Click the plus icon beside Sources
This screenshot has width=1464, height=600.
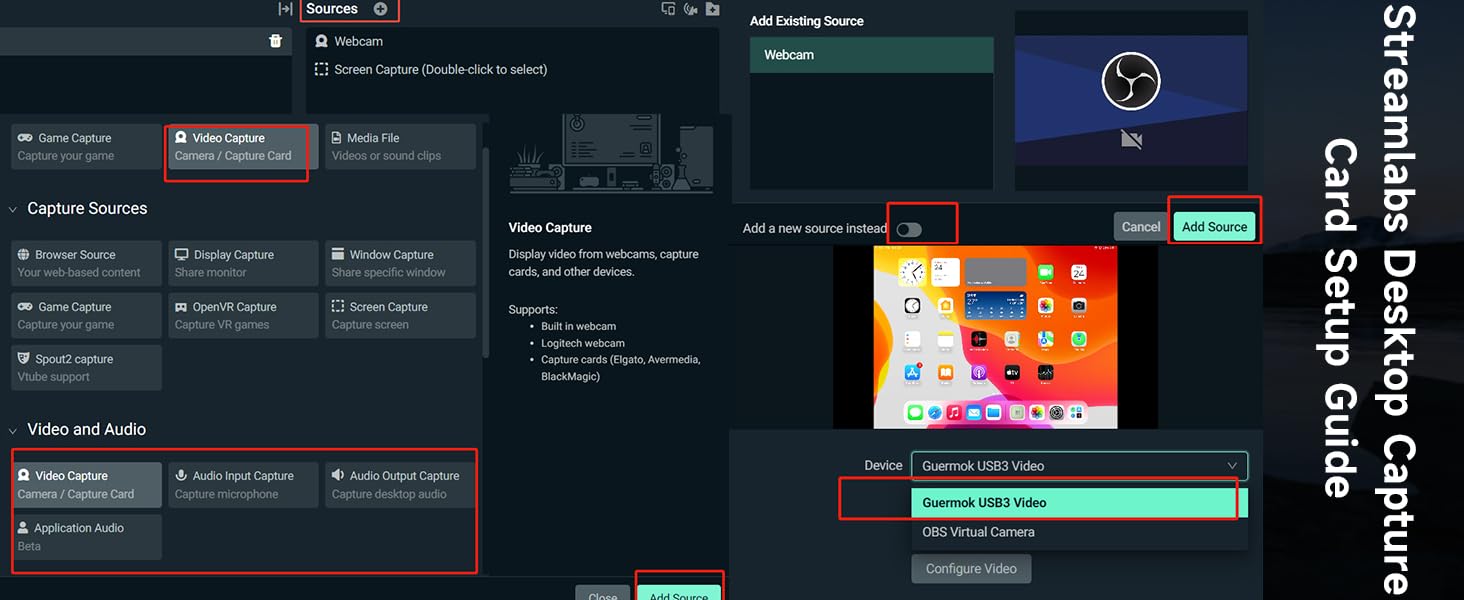click(380, 9)
